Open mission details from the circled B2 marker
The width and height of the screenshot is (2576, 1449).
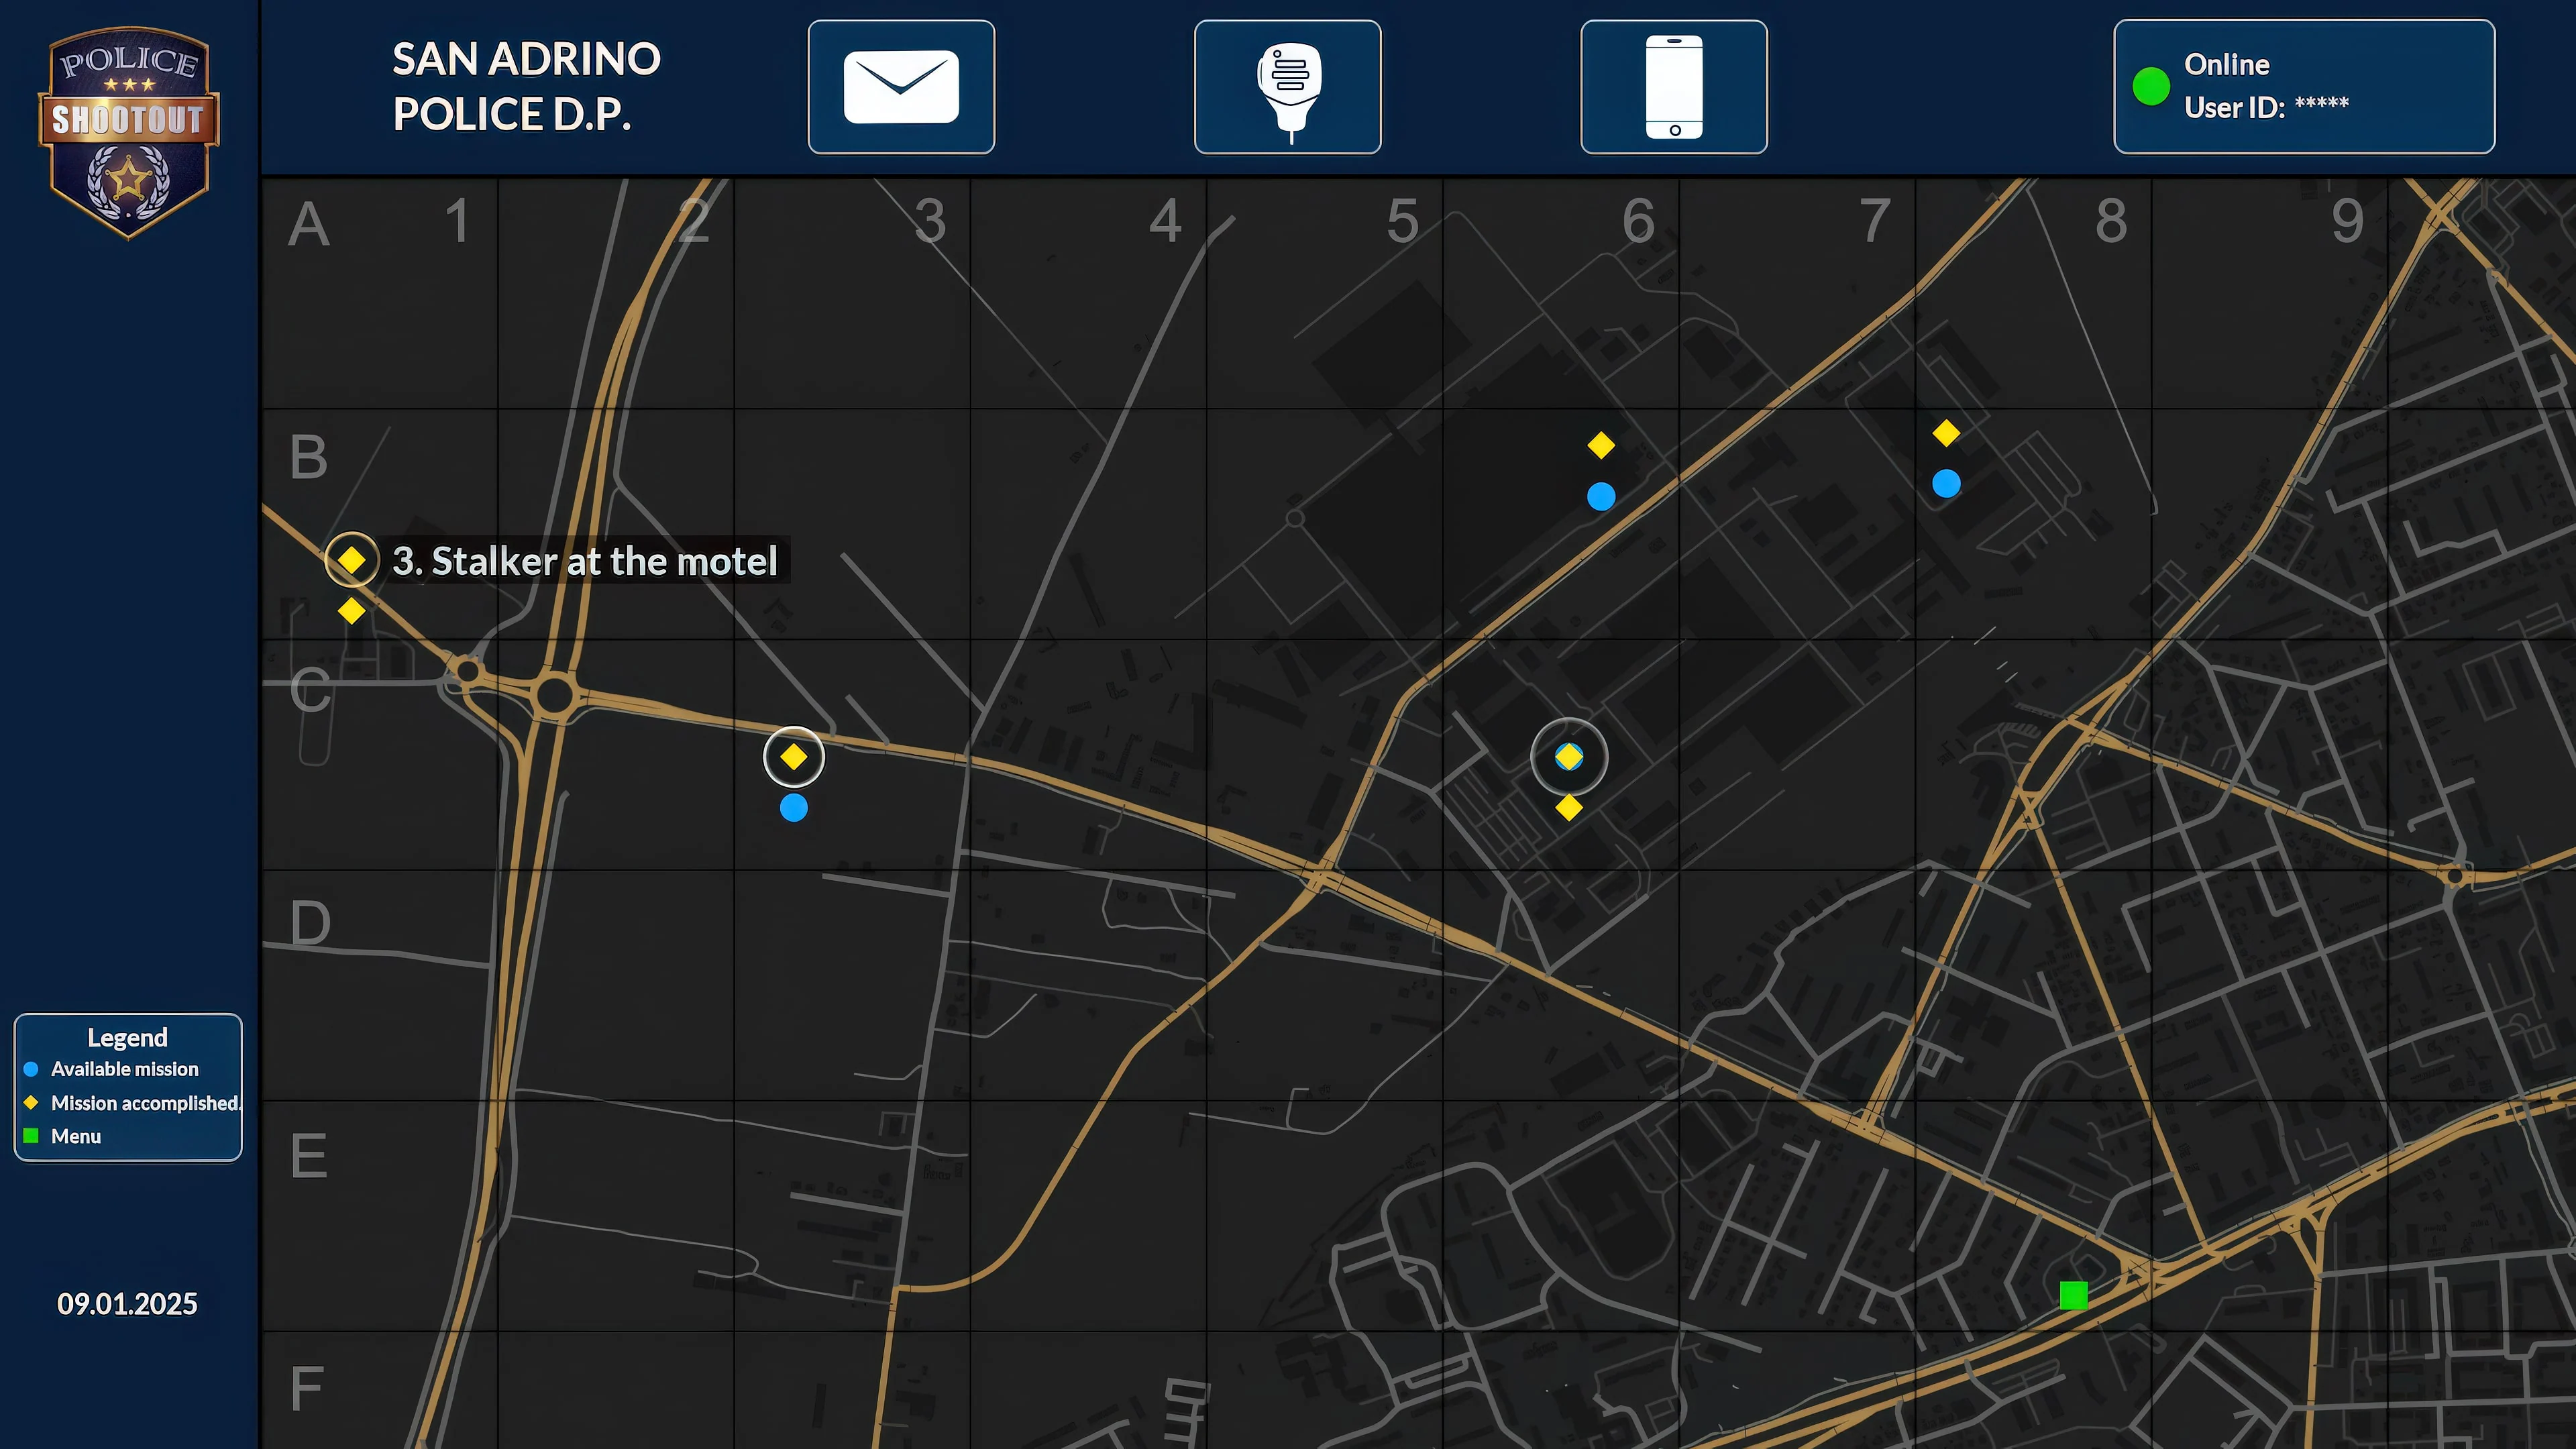coord(352,560)
